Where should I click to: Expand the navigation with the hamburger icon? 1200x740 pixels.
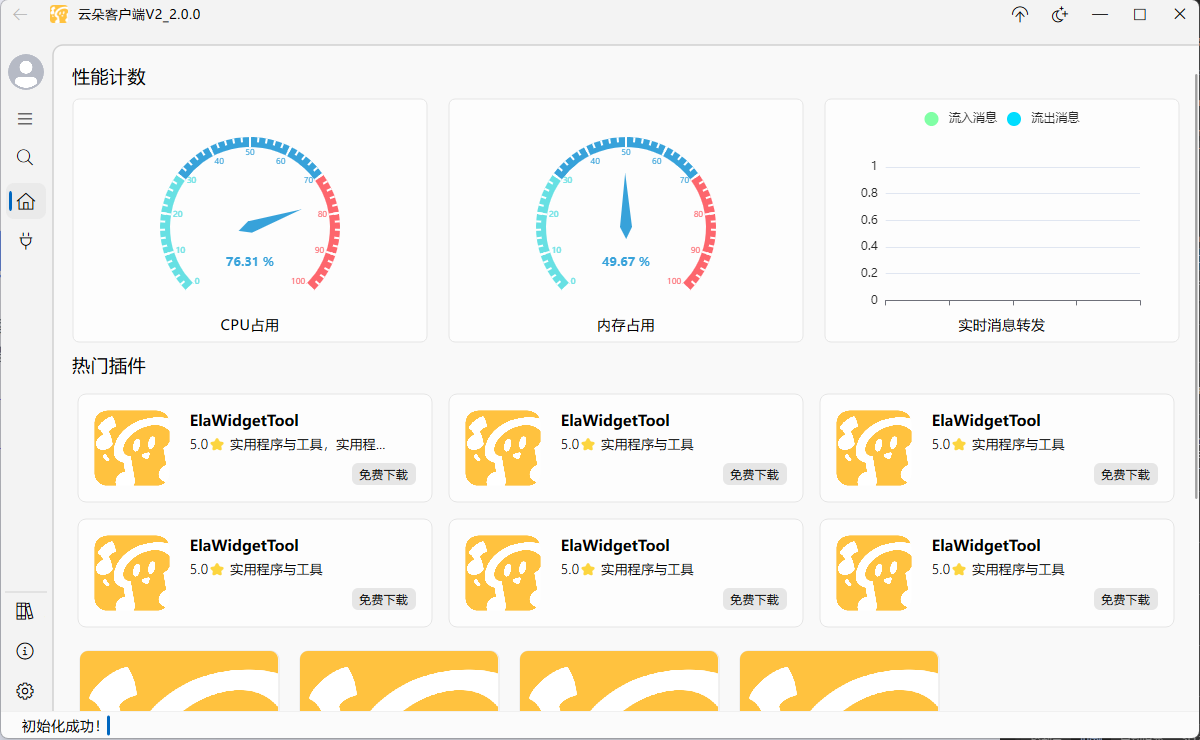[26, 119]
